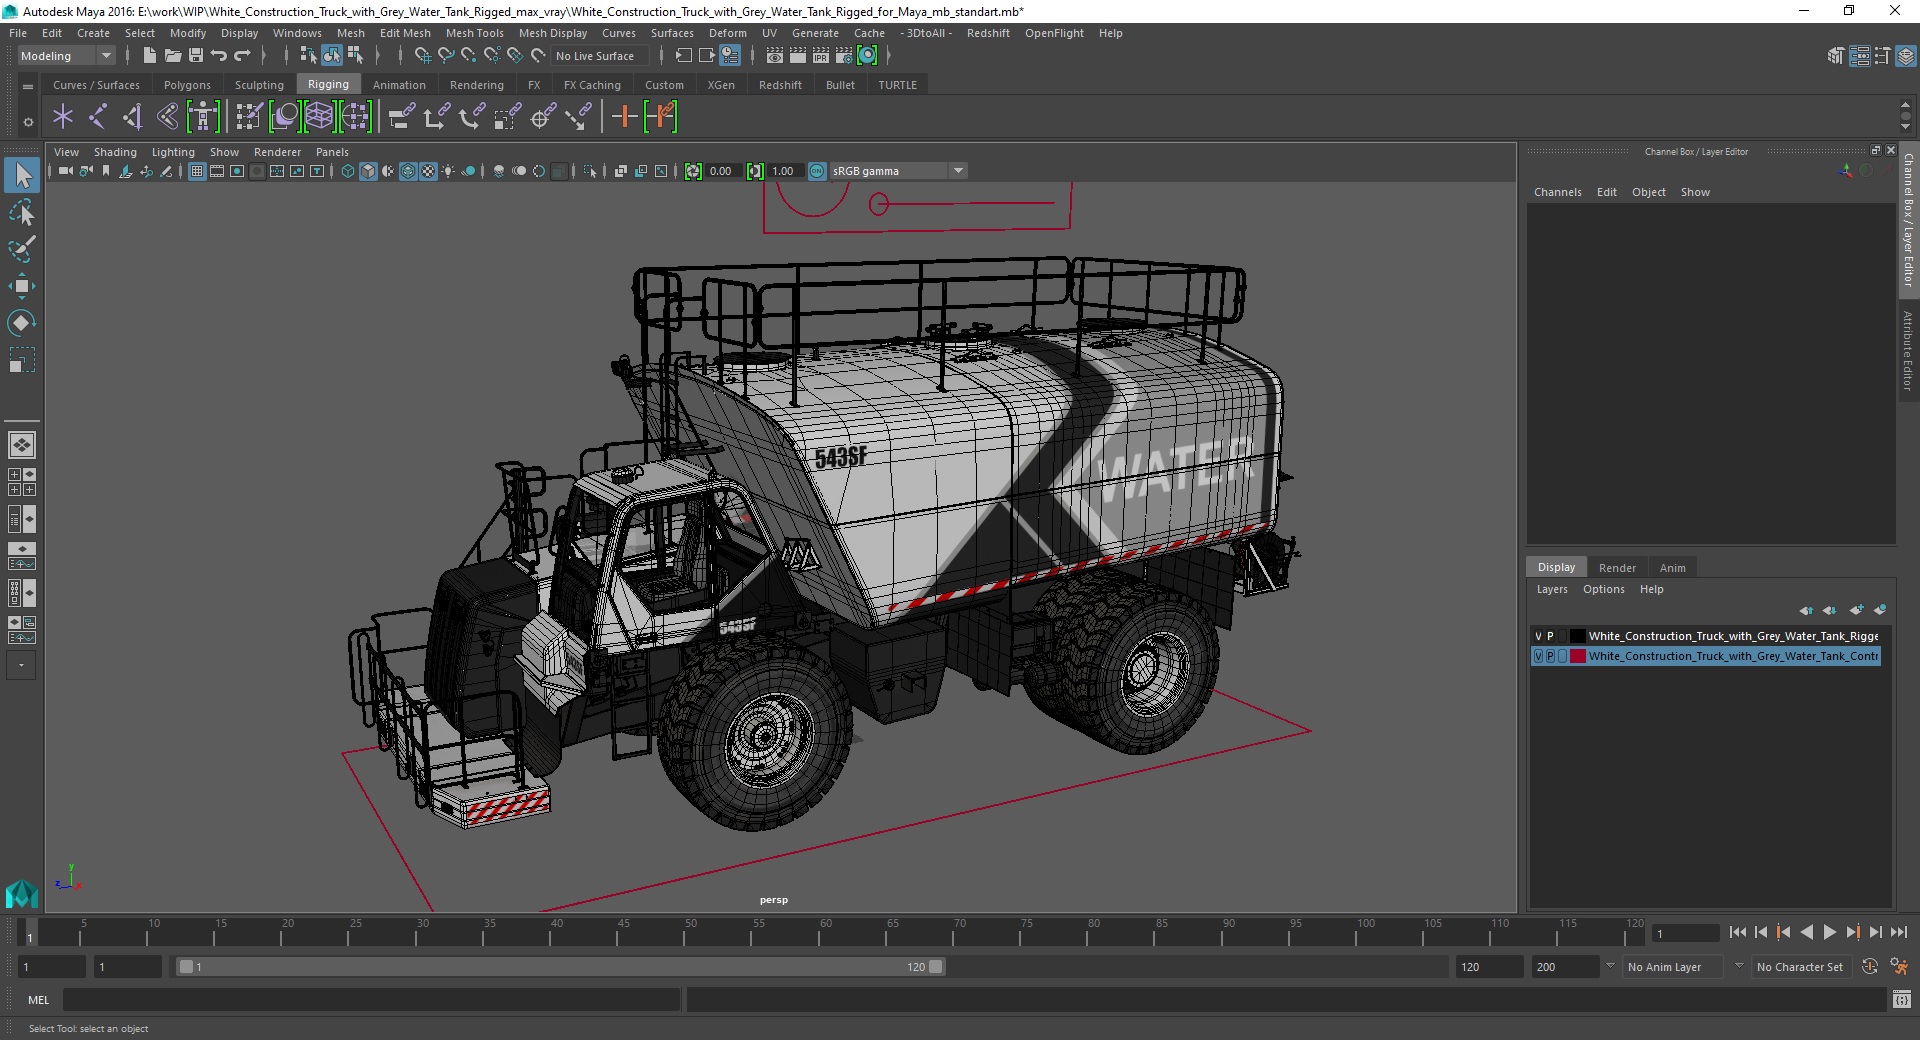Screen dimensions: 1920x1040
Task: Open the File menu
Action: click(18, 33)
